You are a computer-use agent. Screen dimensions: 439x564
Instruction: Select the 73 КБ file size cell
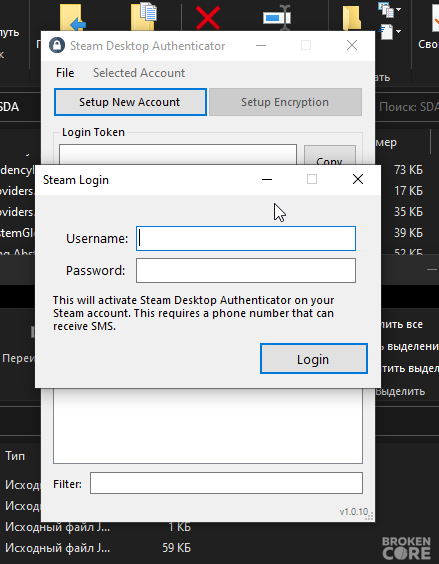[408, 169]
